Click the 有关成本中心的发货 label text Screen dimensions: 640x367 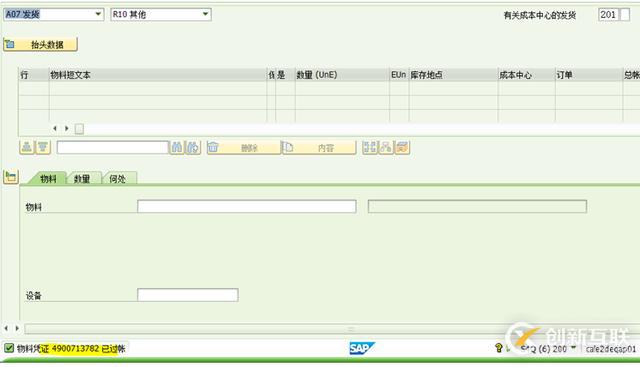(540, 15)
